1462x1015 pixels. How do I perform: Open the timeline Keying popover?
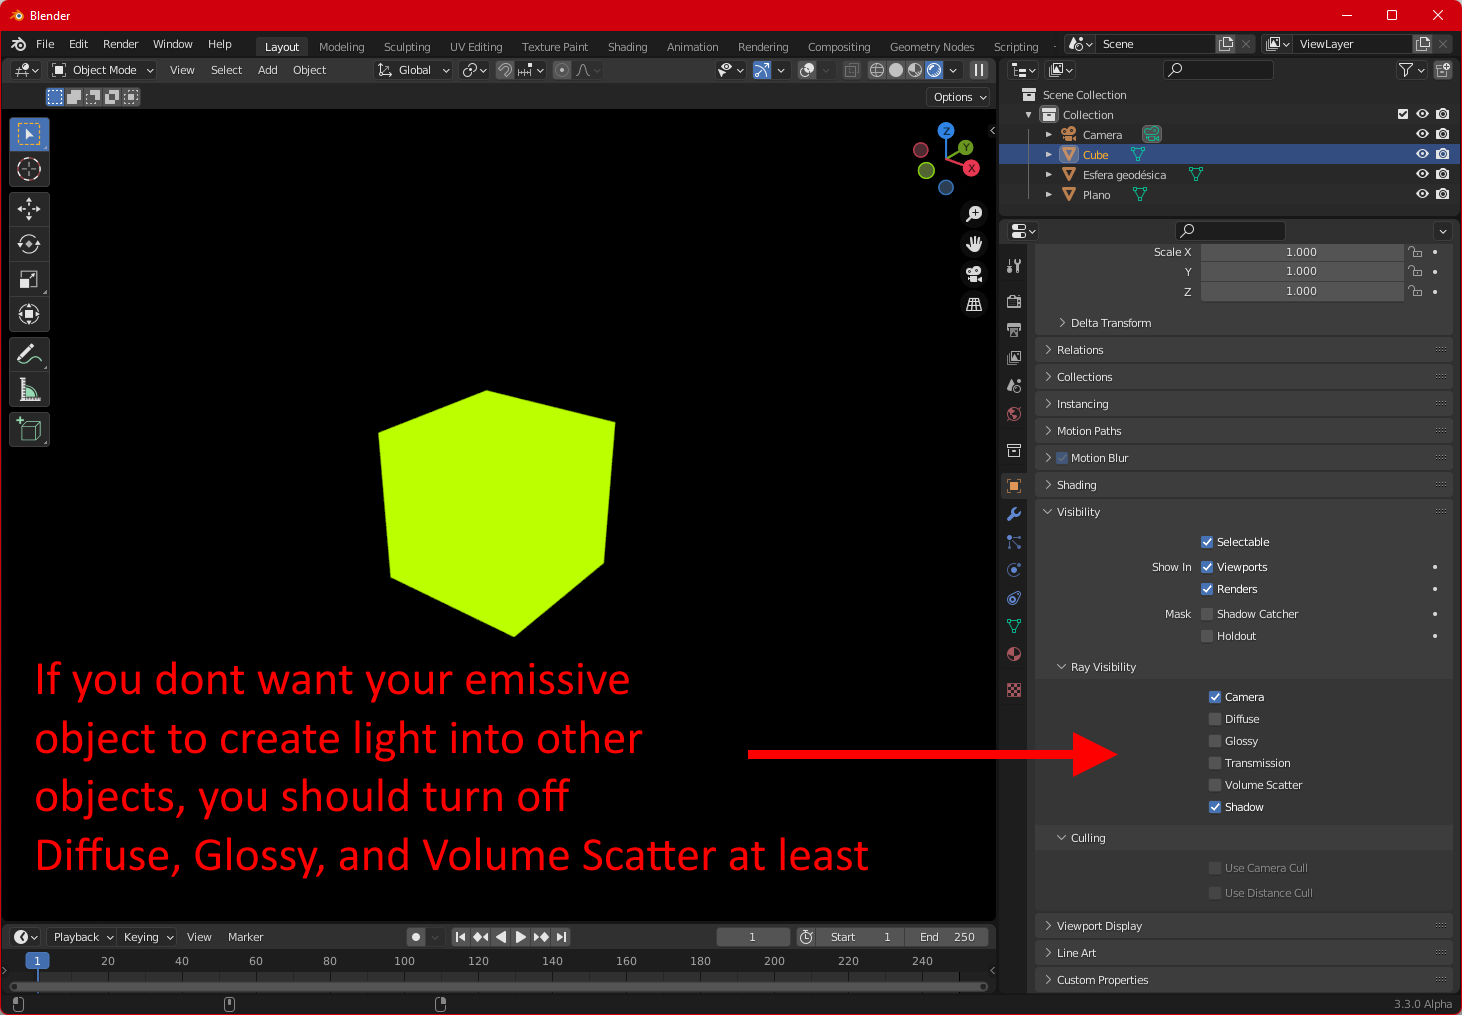coord(148,937)
